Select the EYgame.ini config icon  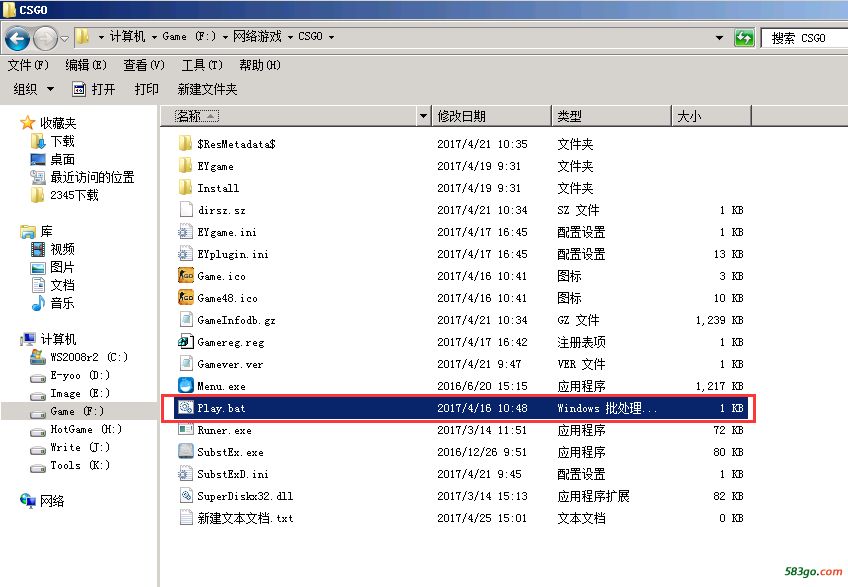[x=186, y=232]
